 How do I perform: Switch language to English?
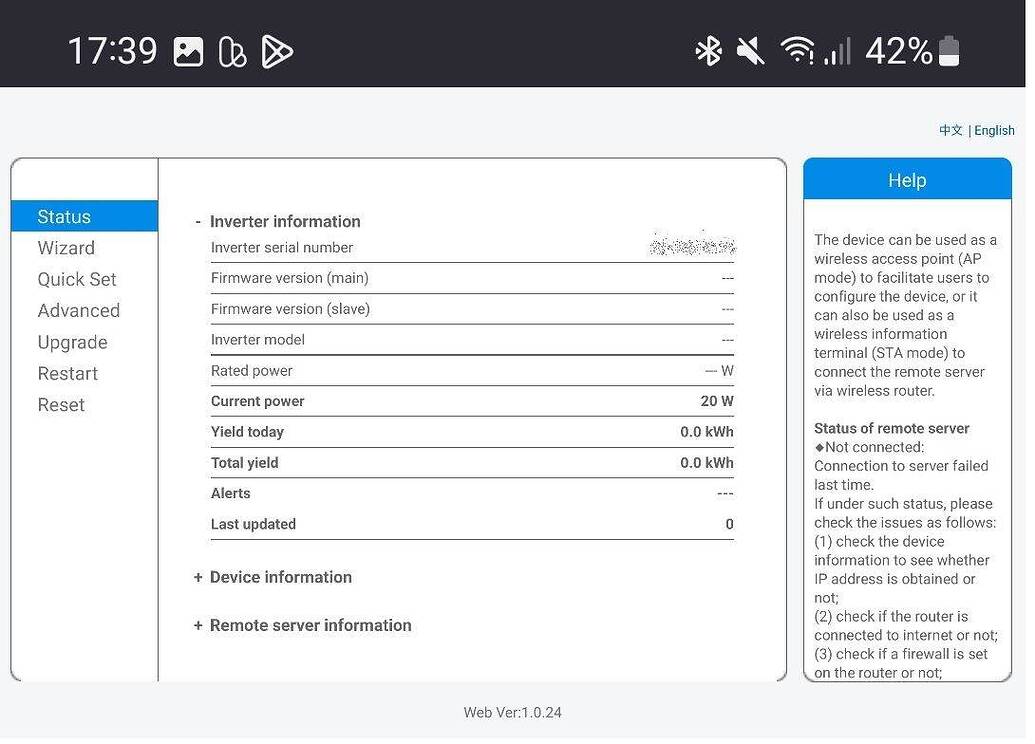tap(994, 131)
